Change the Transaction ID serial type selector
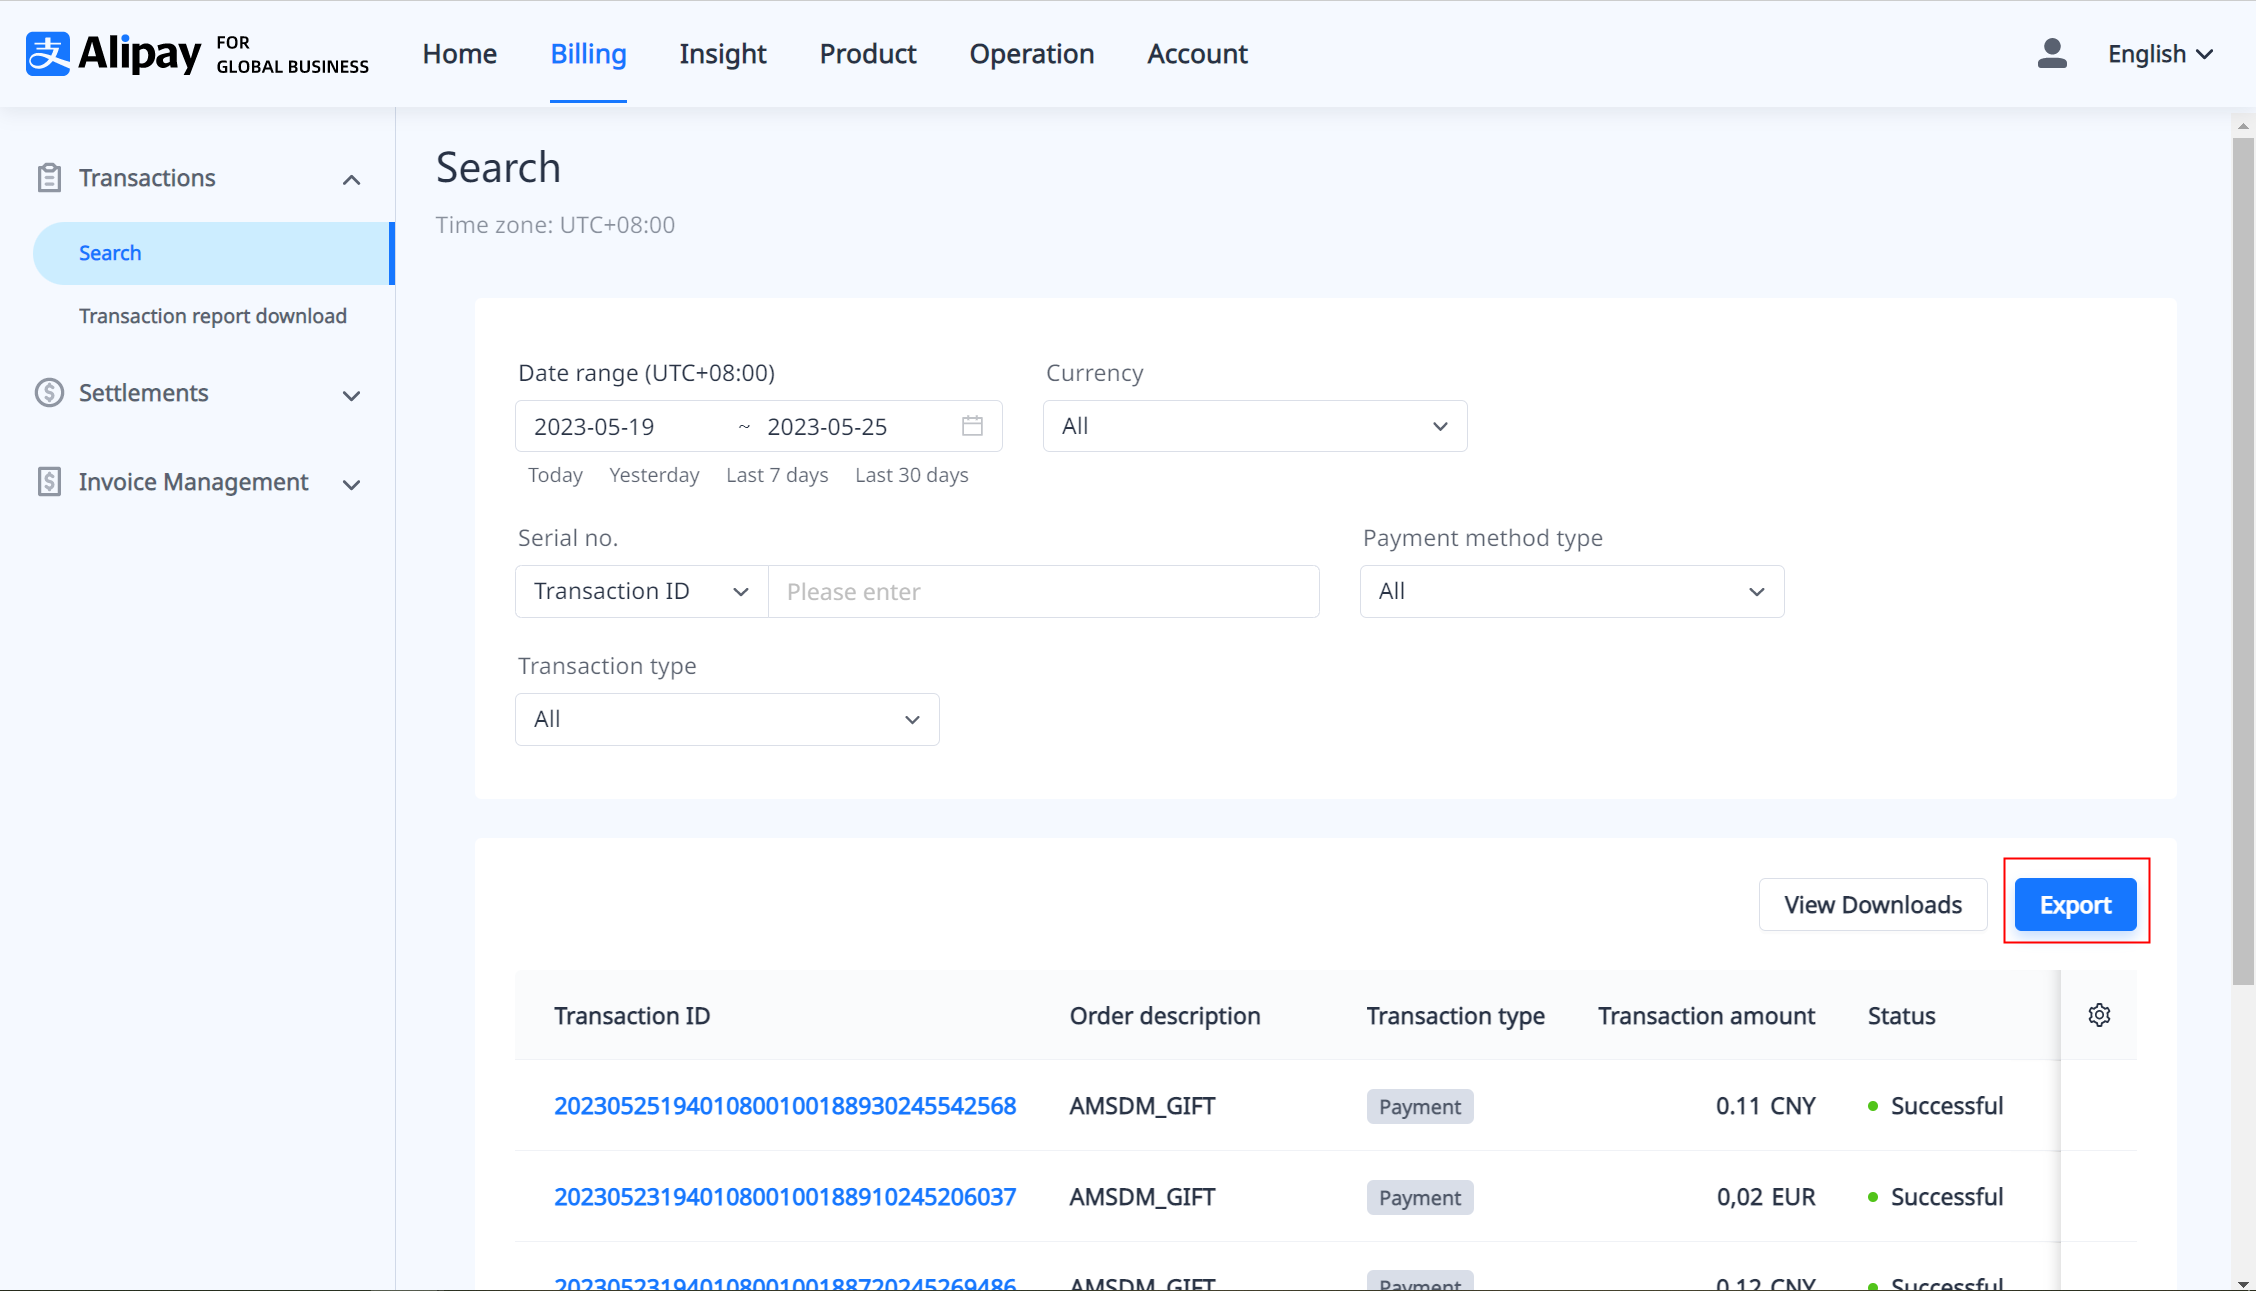 coord(641,591)
